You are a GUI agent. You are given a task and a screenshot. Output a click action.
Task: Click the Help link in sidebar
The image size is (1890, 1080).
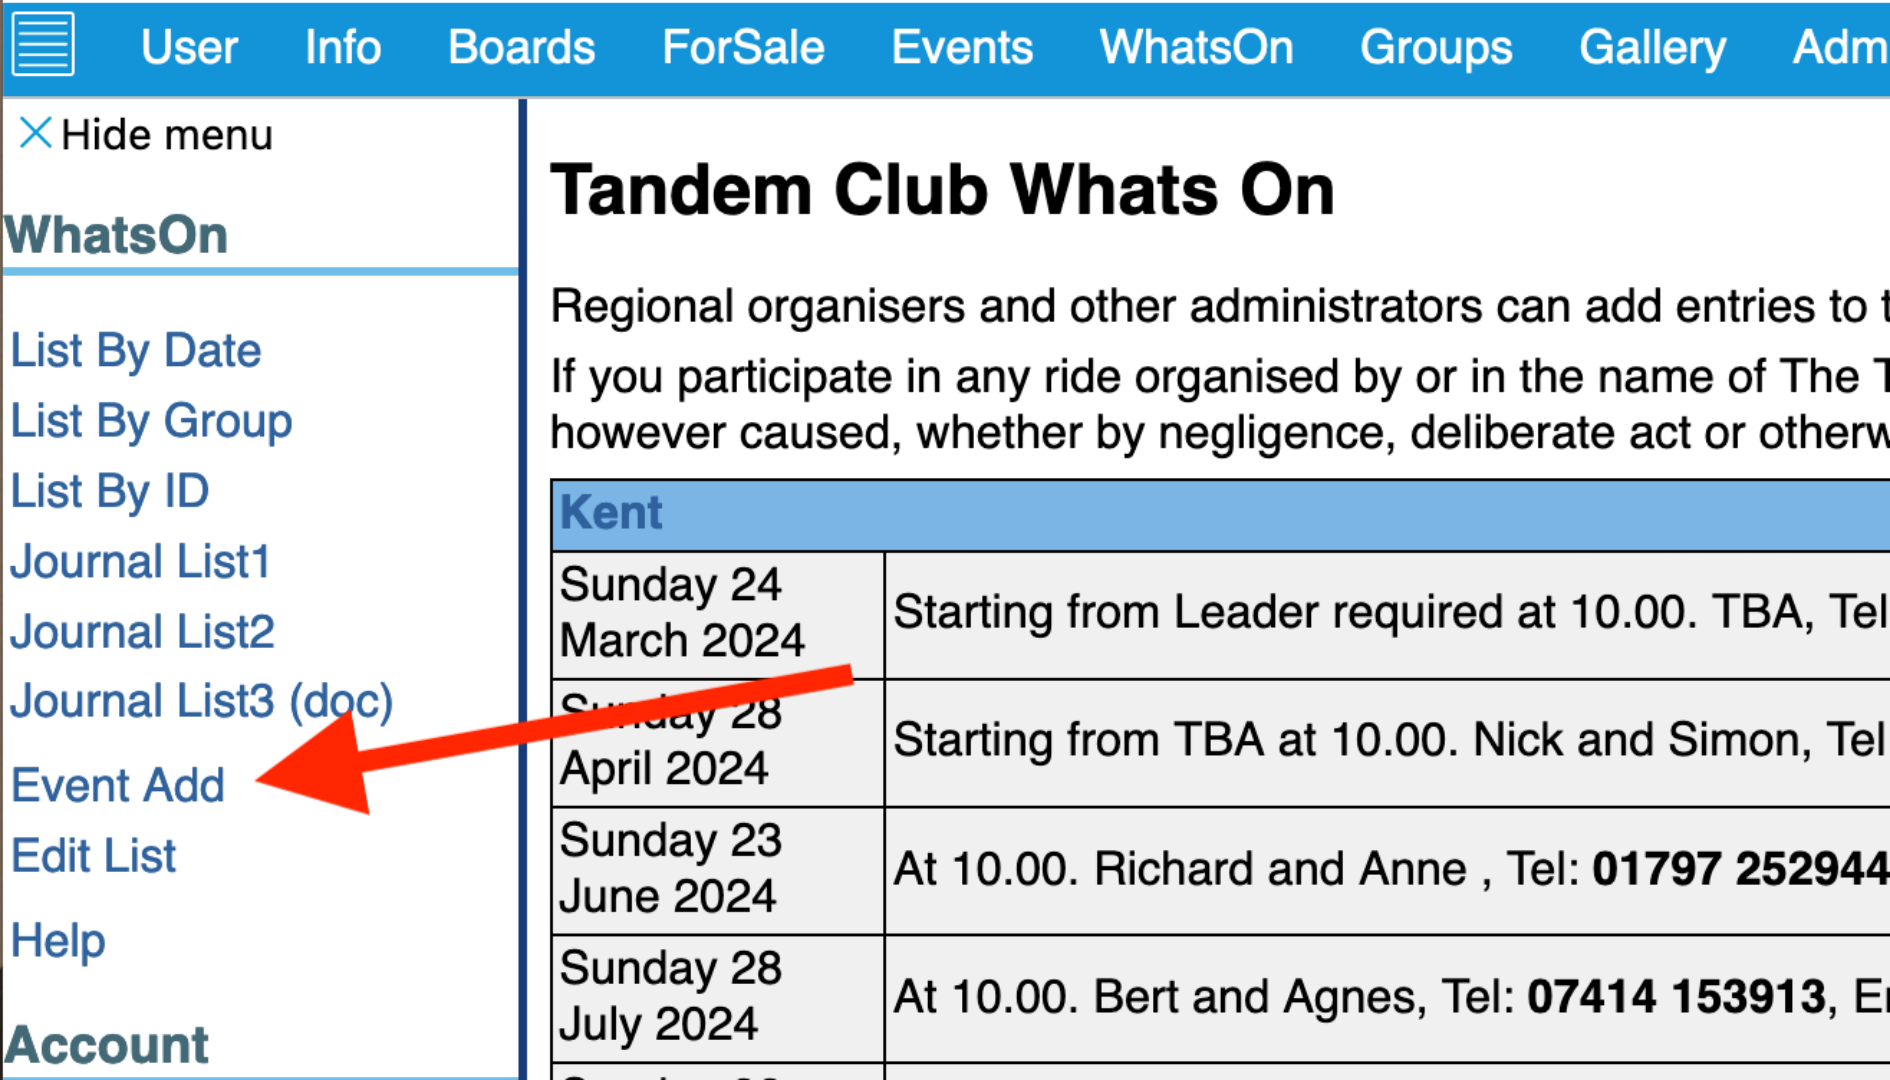pos(58,941)
